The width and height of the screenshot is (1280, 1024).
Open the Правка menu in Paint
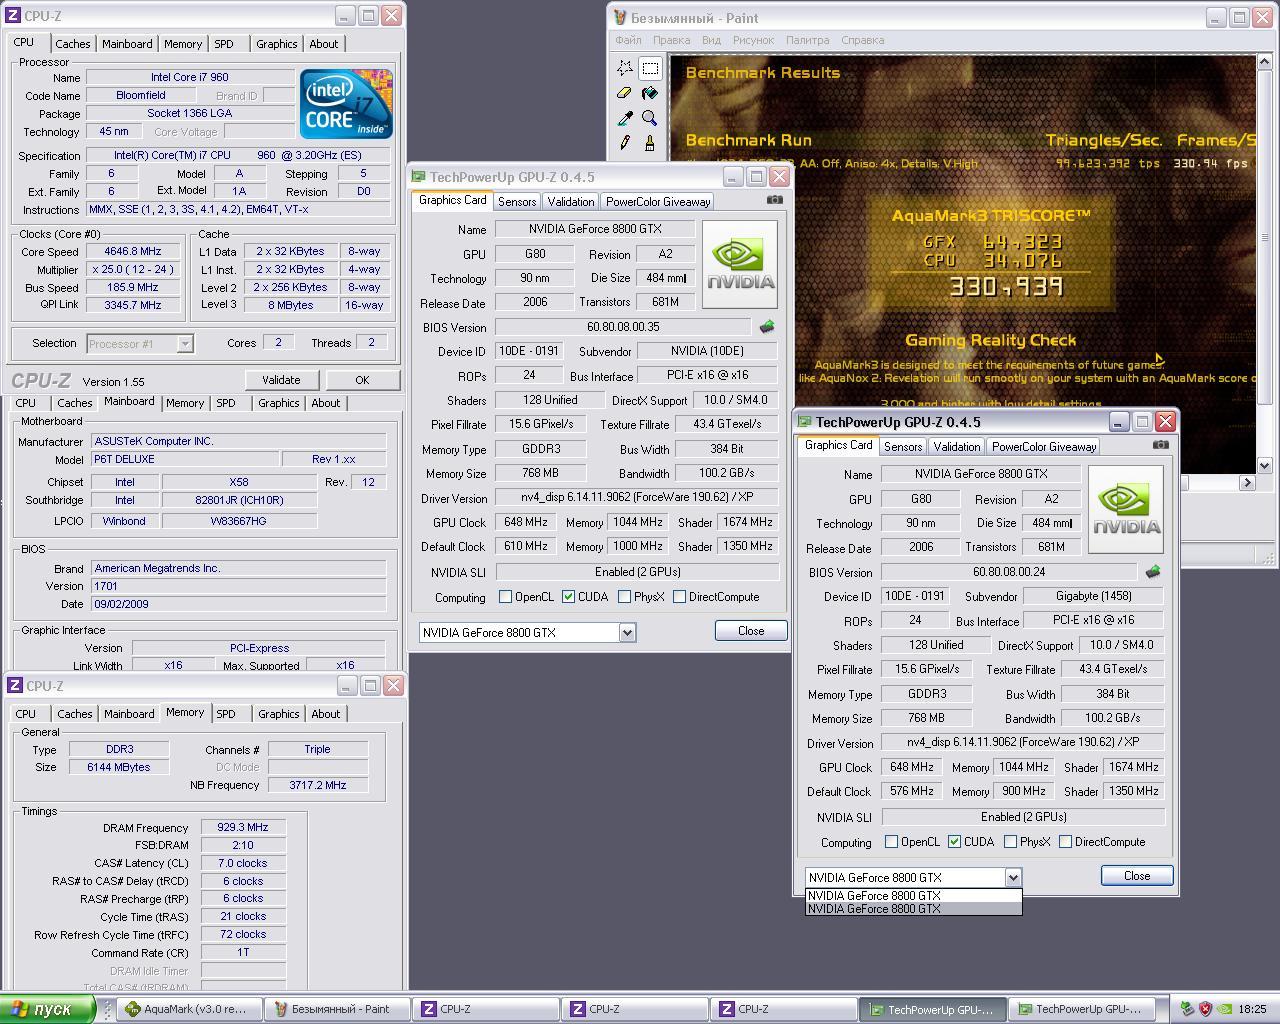671,40
